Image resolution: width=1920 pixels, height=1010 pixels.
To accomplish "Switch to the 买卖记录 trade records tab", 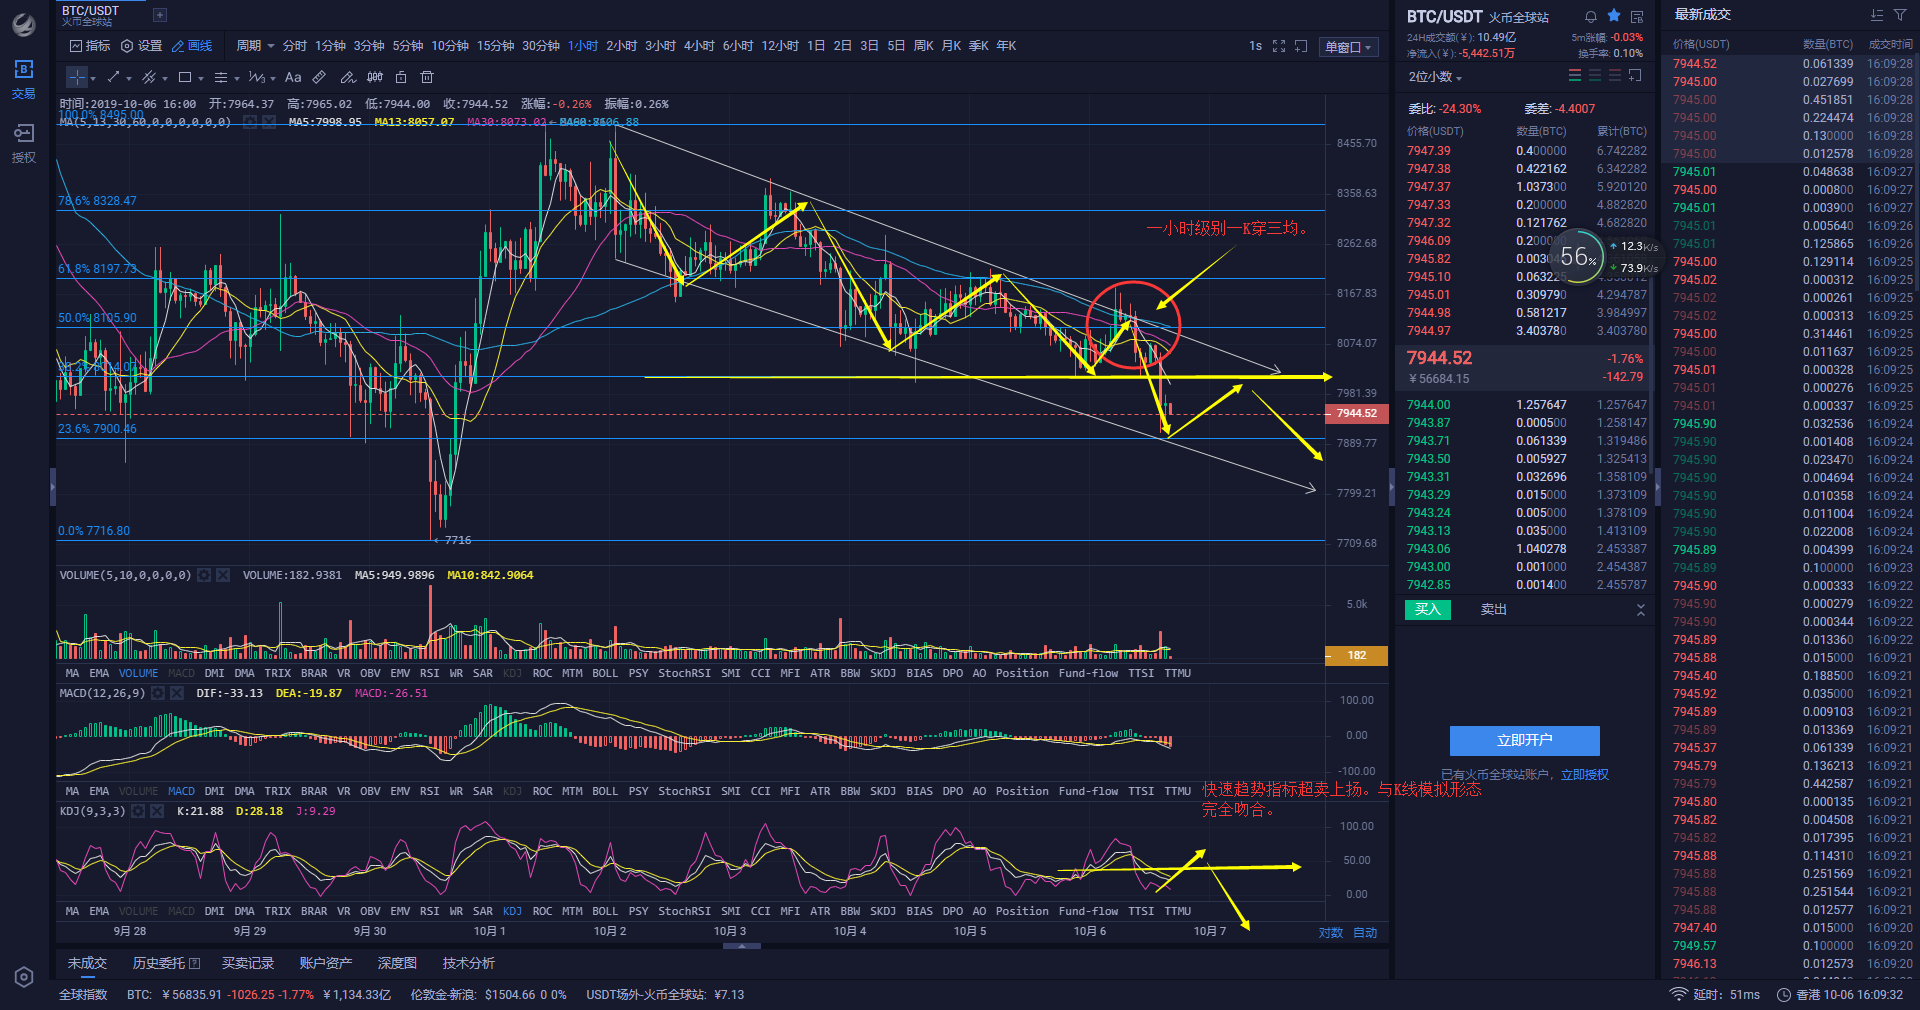I will pyautogui.click(x=248, y=963).
